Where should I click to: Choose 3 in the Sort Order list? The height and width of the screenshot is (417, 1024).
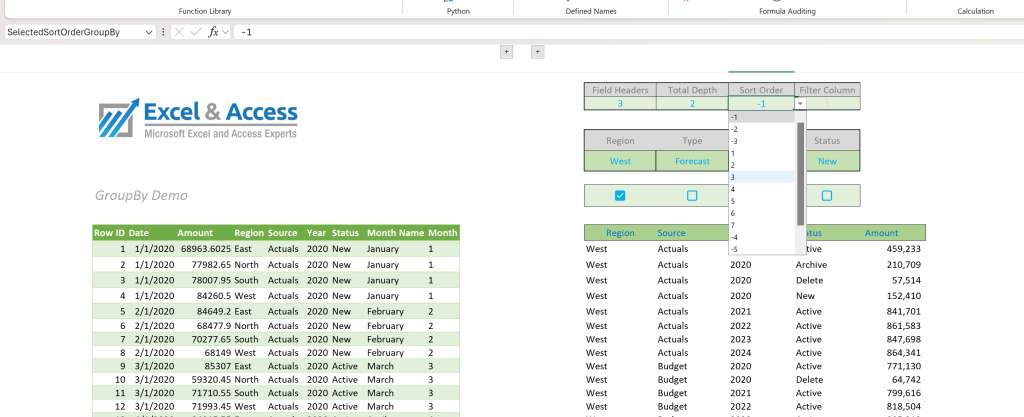tap(762, 177)
